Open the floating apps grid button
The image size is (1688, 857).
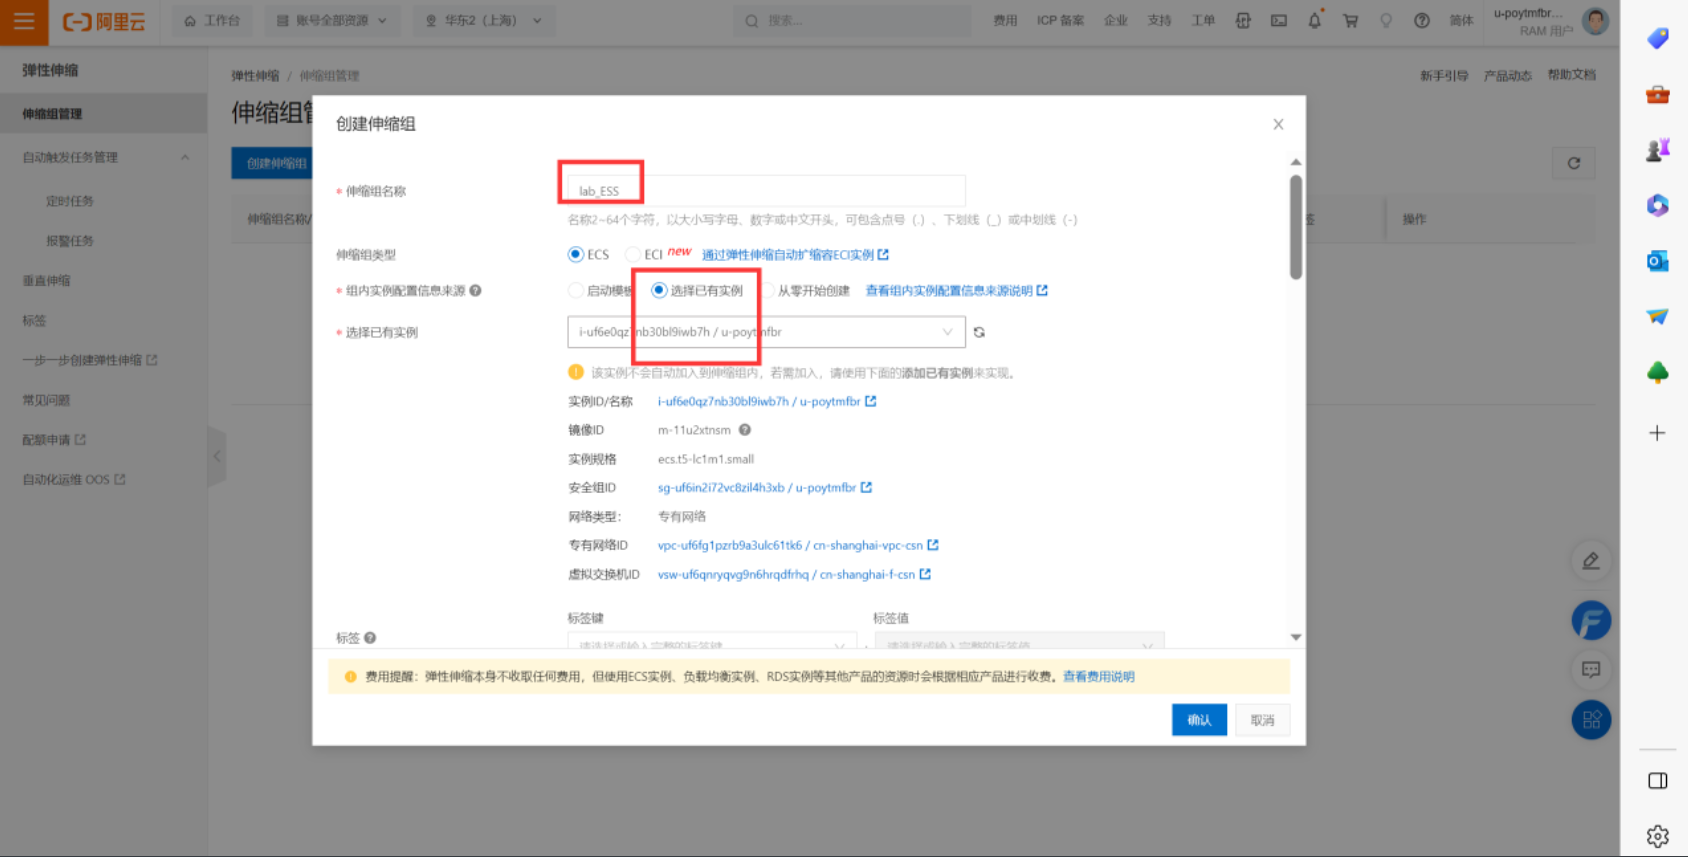pos(1591,720)
